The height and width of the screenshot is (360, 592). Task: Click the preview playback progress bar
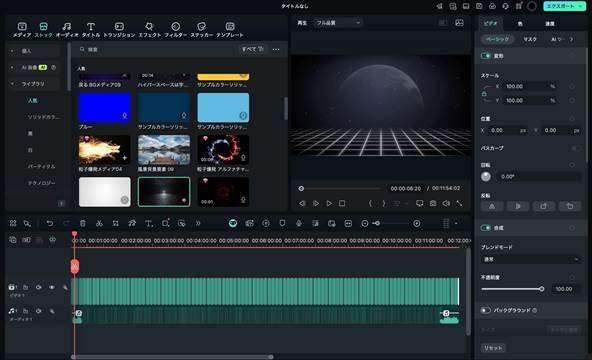[x=340, y=188]
